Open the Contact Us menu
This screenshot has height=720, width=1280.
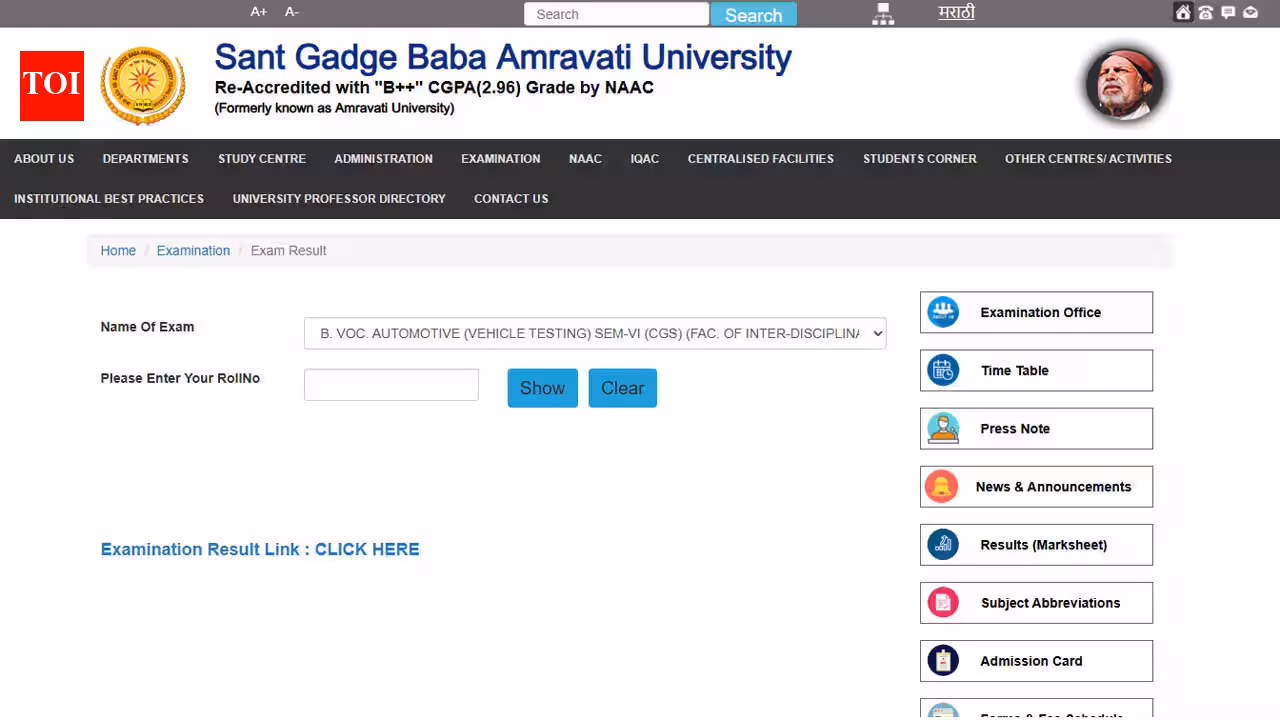[511, 199]
